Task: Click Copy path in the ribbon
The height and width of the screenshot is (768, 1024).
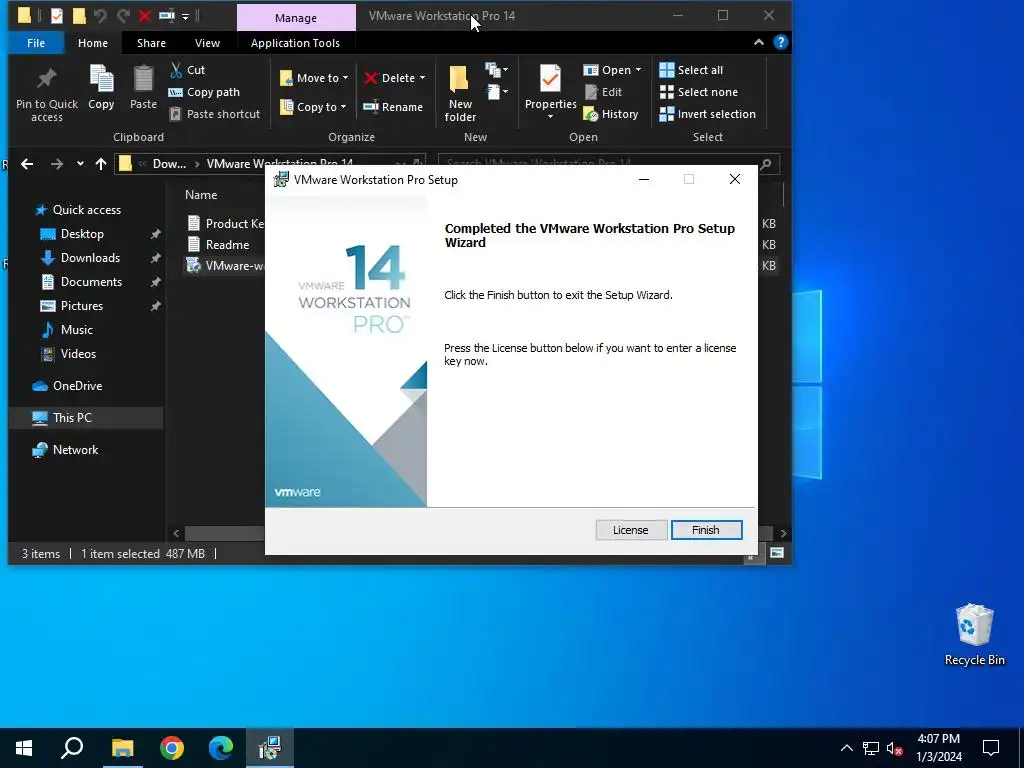Action: pos(204,92)
